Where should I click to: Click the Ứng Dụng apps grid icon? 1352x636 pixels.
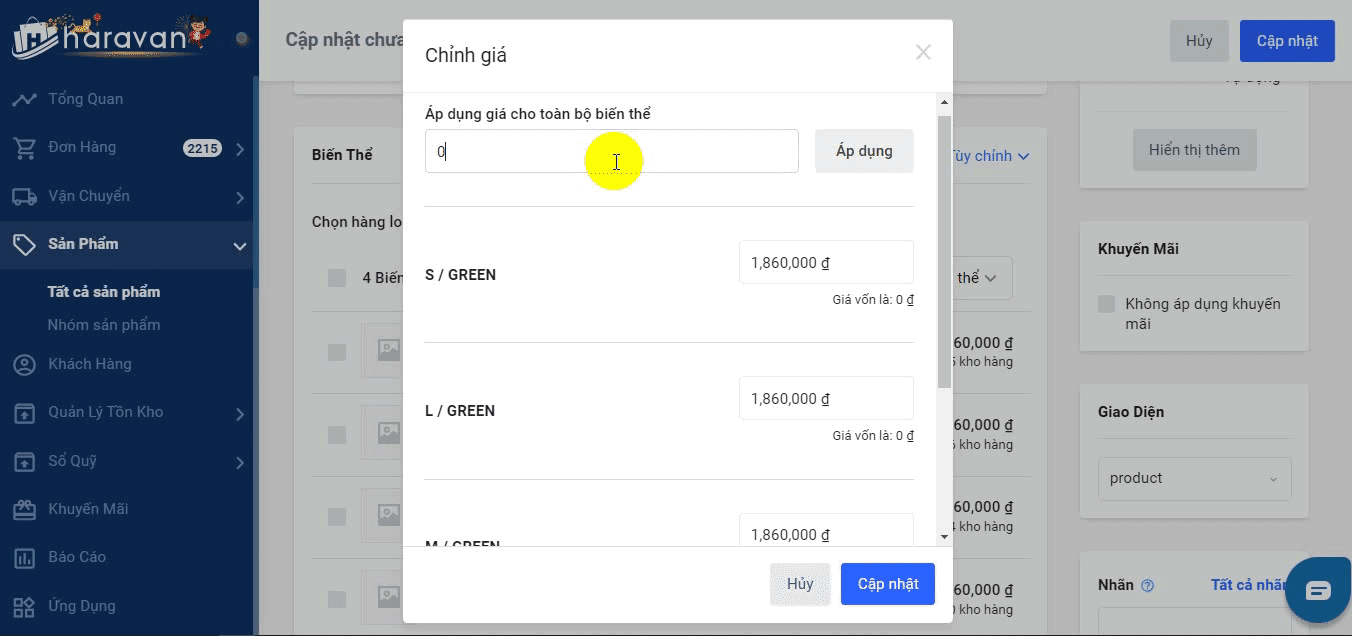(x=24, y=606)
